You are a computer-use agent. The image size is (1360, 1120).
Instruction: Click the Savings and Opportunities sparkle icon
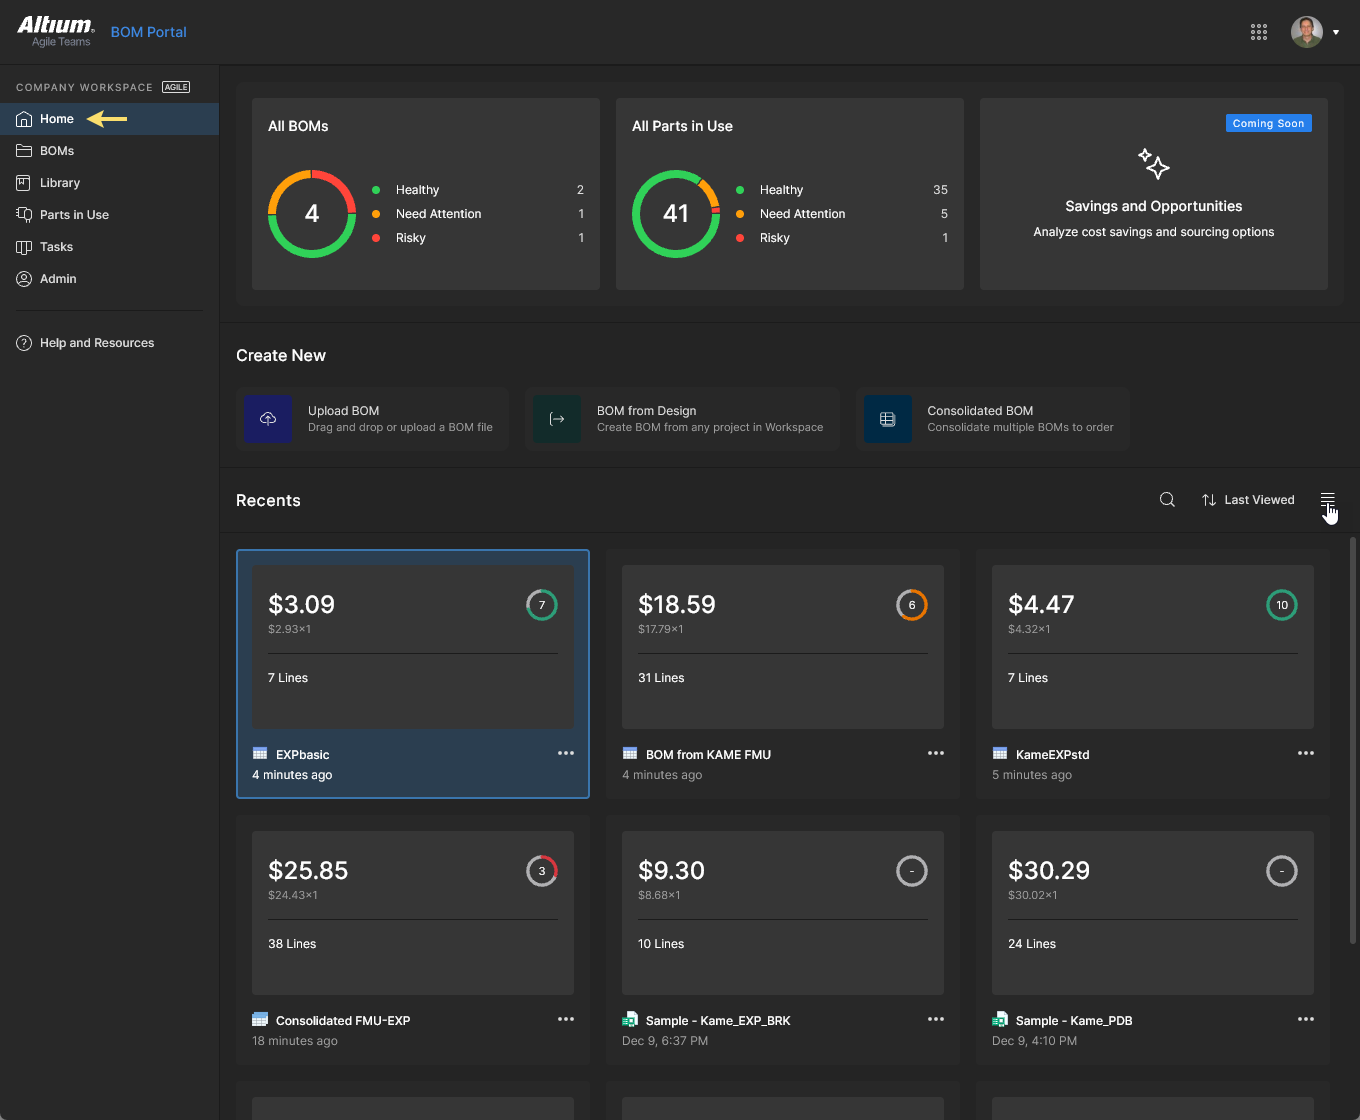(1153, 164)
